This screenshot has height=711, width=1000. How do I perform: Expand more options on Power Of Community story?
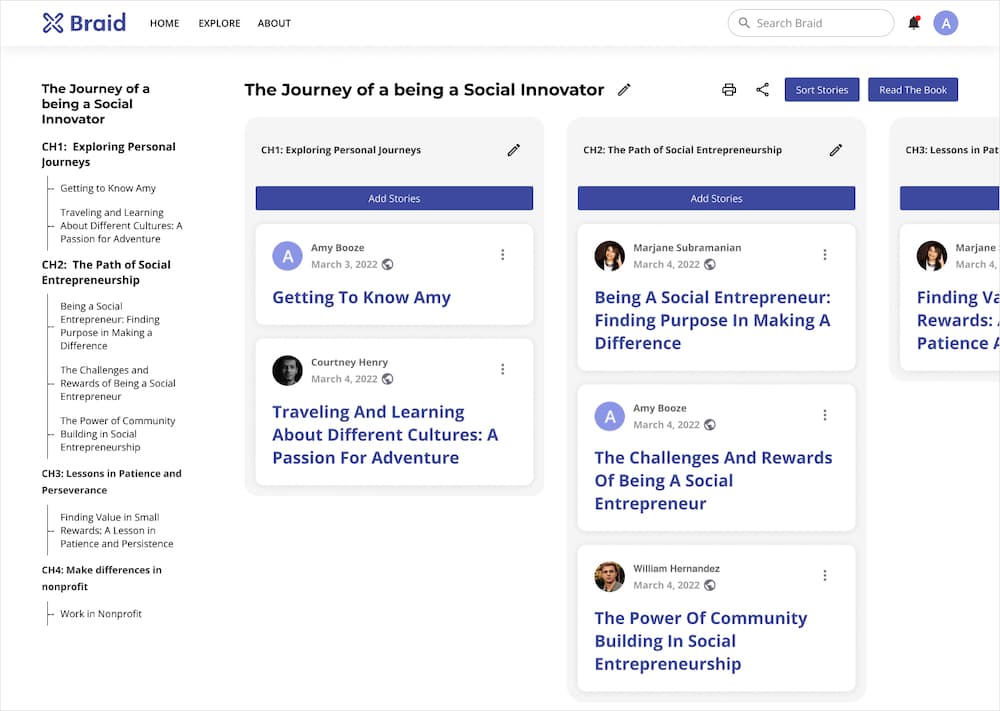click(824, 575)
